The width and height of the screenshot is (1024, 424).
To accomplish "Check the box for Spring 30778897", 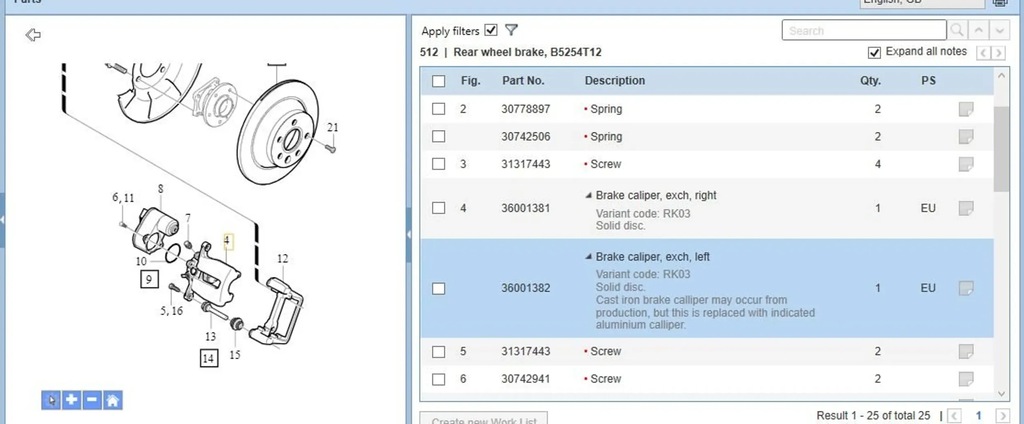I will point(439,109).
